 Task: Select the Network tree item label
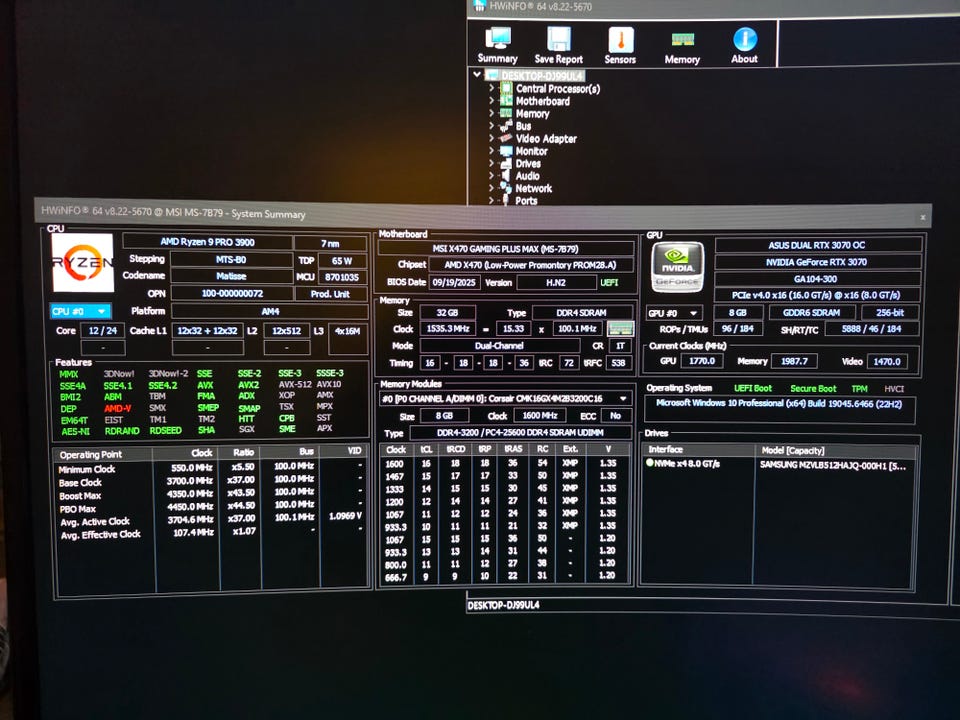click(x=533, y=189)
